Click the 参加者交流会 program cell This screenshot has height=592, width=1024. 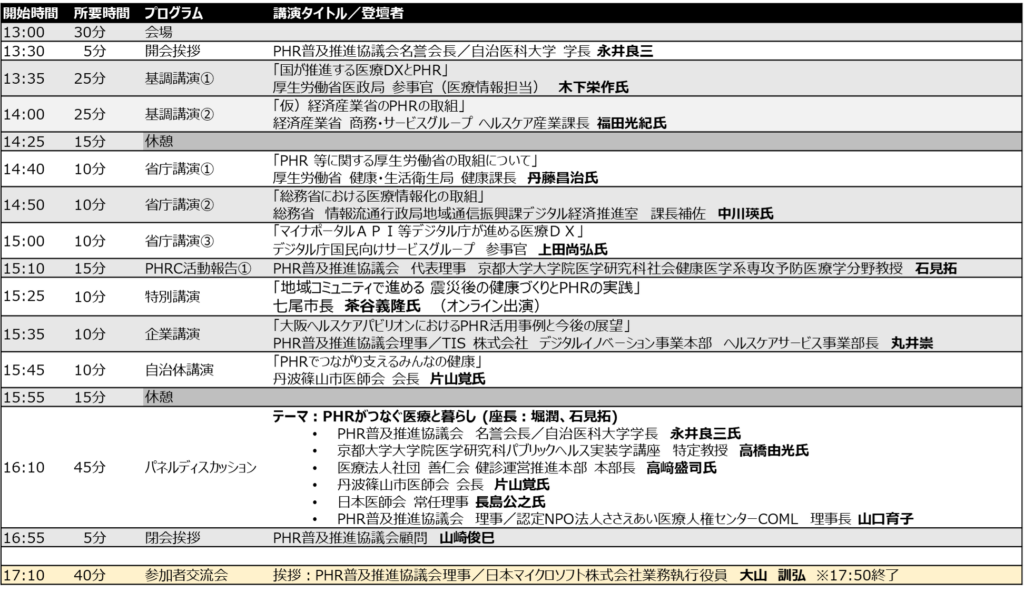(187, 575)
